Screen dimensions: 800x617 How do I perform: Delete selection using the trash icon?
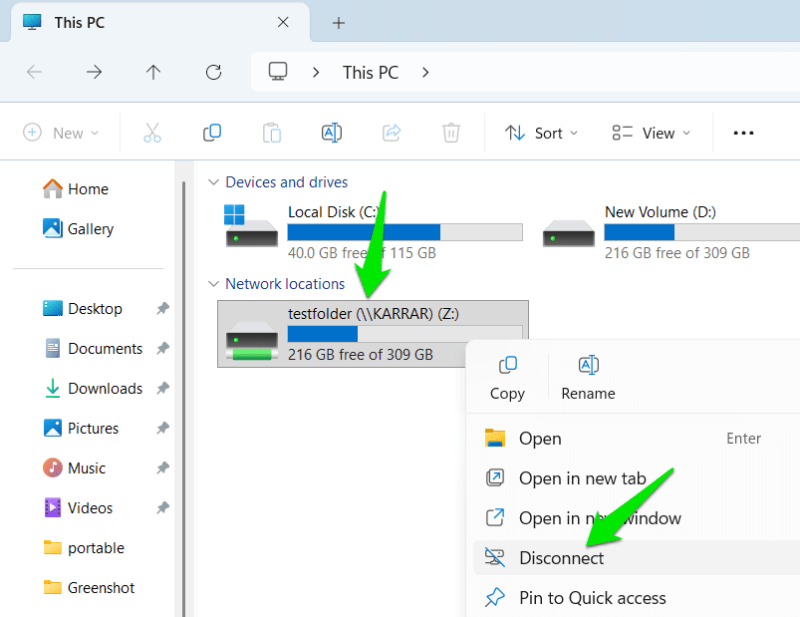[x=450, y=132]
